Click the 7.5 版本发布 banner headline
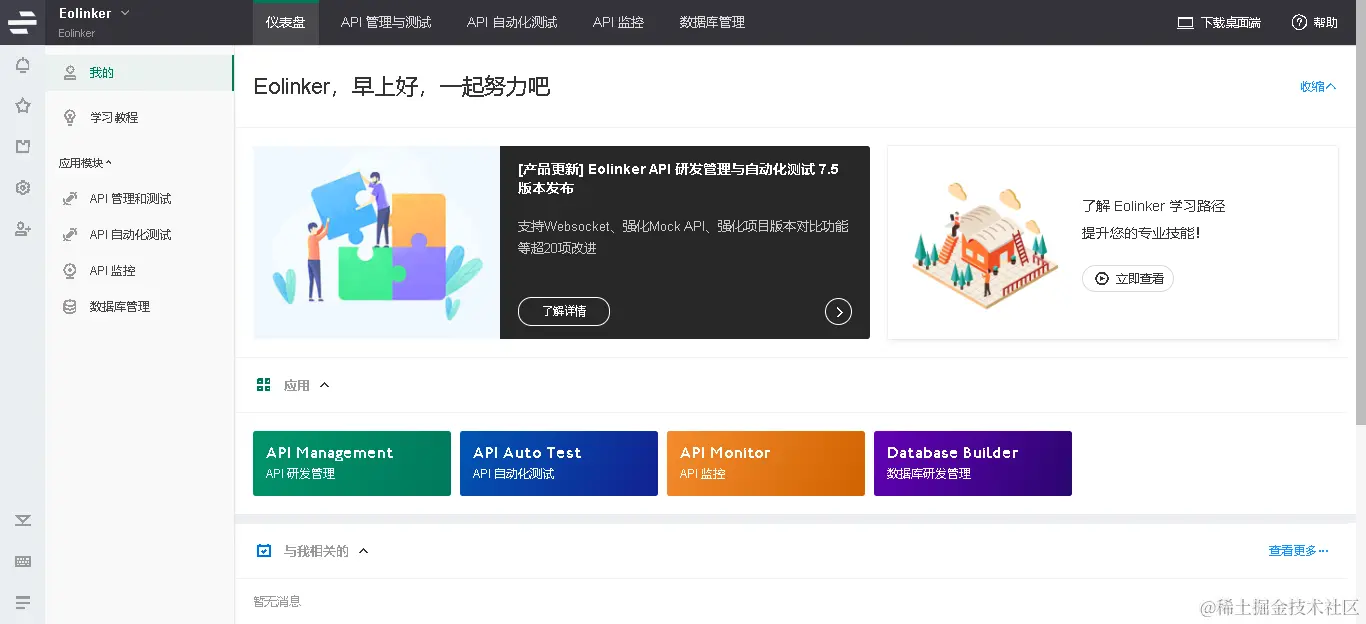1366x624 pixels. [678, 179]
